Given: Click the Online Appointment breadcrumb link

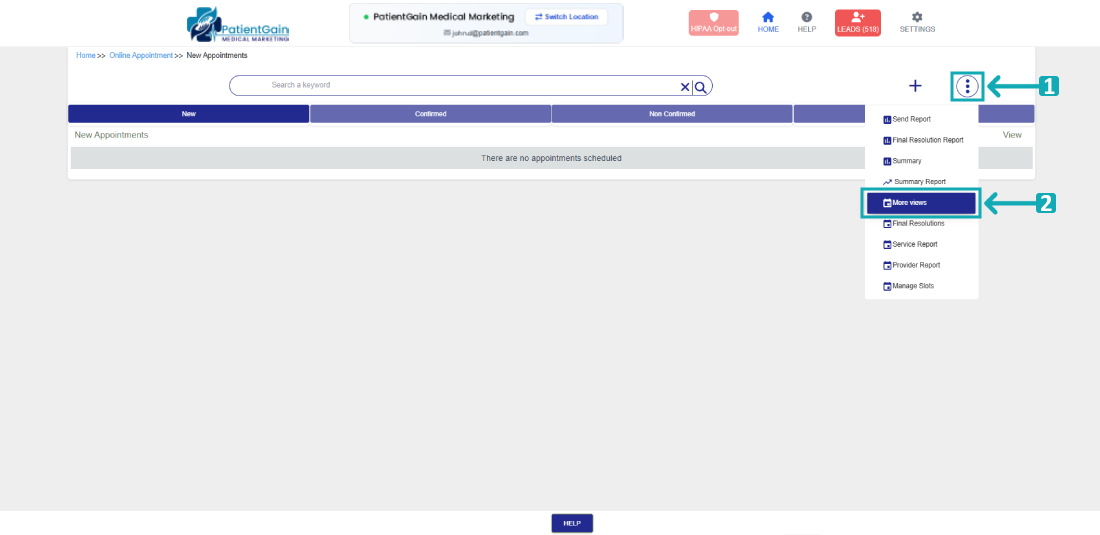Looking at the screenshot, I should 141,55.
